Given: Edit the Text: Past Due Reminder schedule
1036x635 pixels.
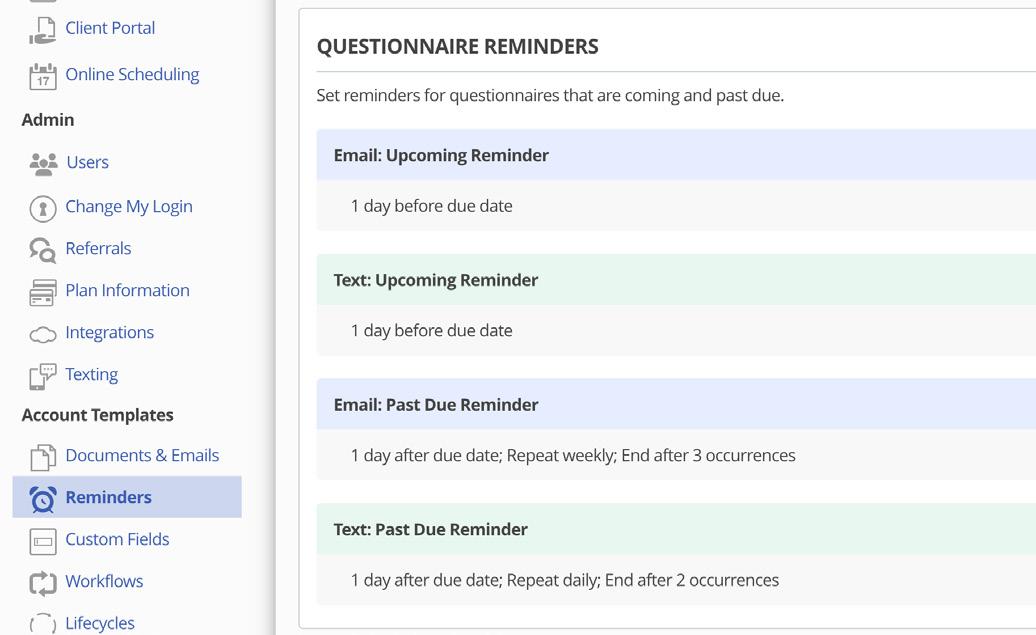Looking at the screenshot, I should click(564, 580).
